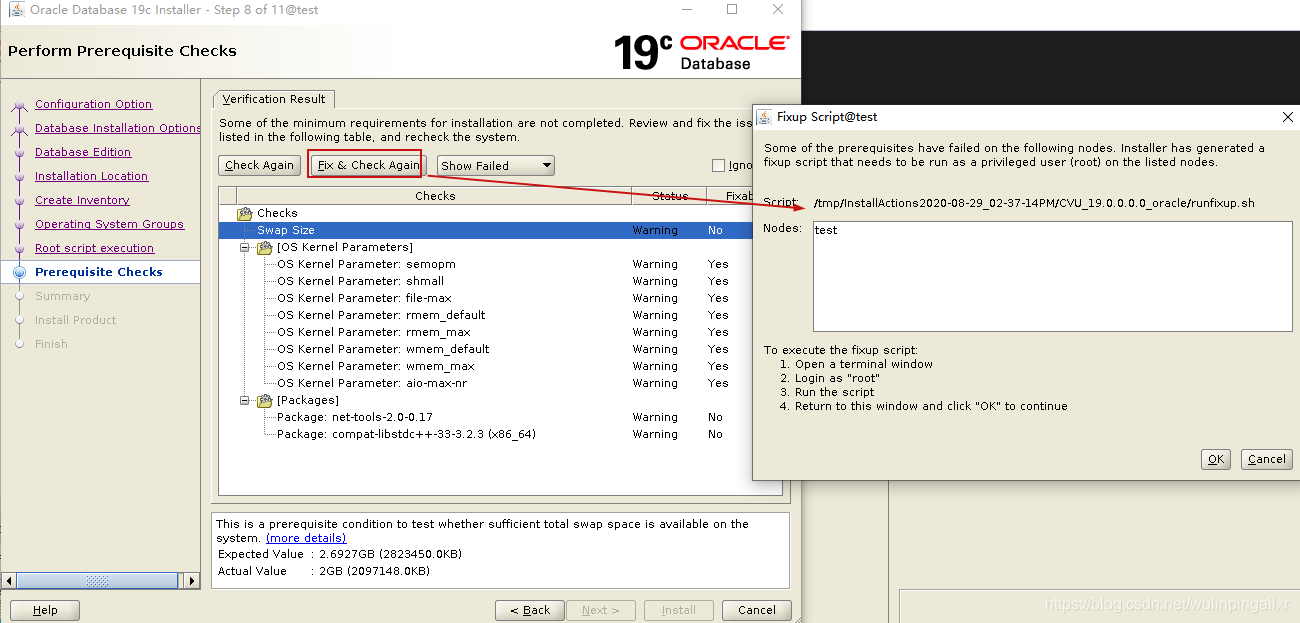Minimize the Oracle installer window
This screenshot has width=1300, height=623.
coord(686,10)
